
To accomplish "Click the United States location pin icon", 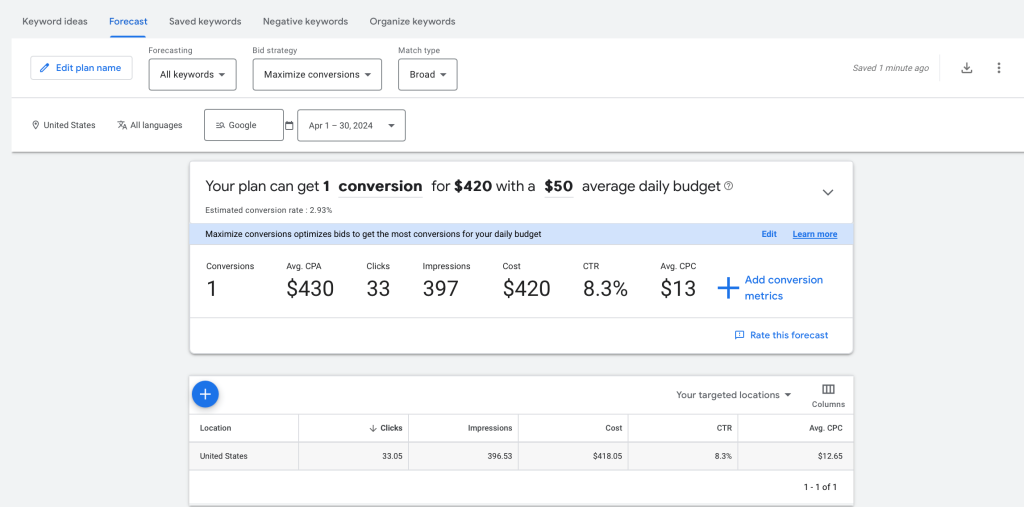I will 35,125.
